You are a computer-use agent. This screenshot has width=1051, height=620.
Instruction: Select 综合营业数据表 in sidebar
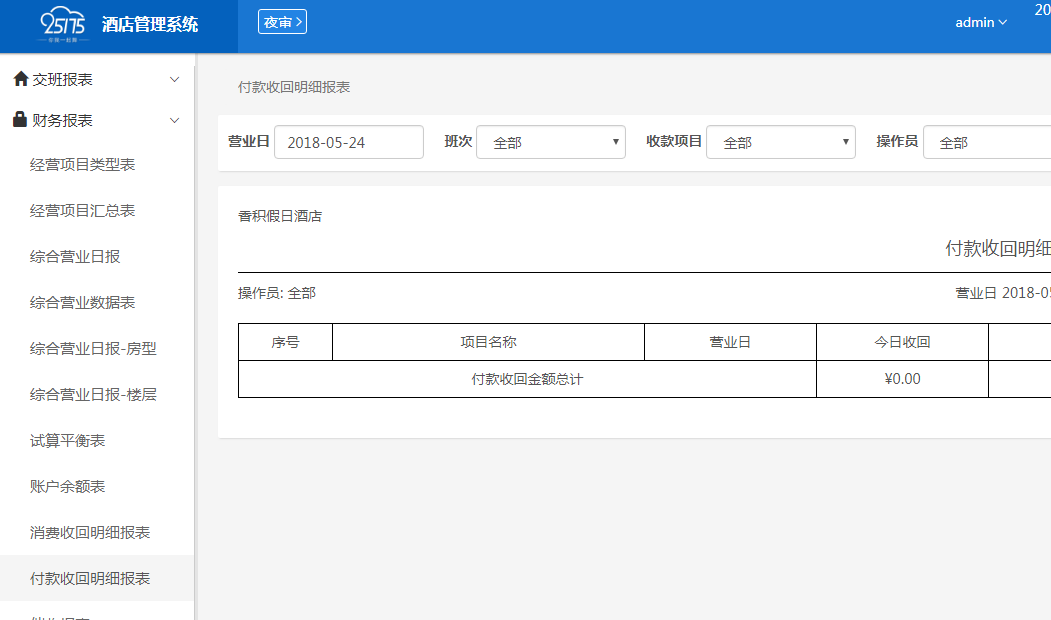[83, 303]
